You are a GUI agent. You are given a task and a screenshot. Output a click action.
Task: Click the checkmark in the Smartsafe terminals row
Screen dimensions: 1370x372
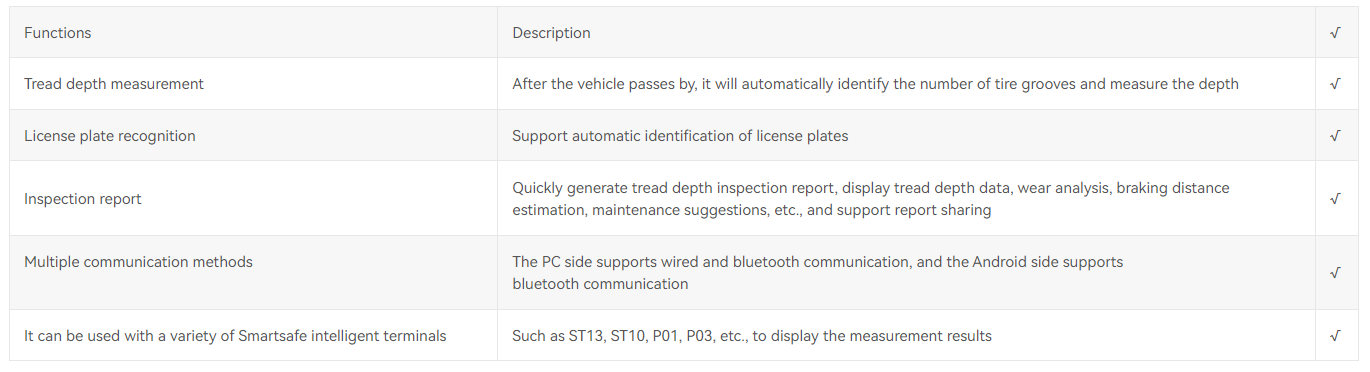click(x=1335, y=336)
